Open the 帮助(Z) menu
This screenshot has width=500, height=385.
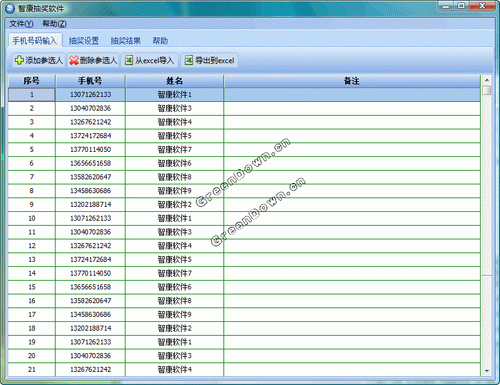[54, 24]
